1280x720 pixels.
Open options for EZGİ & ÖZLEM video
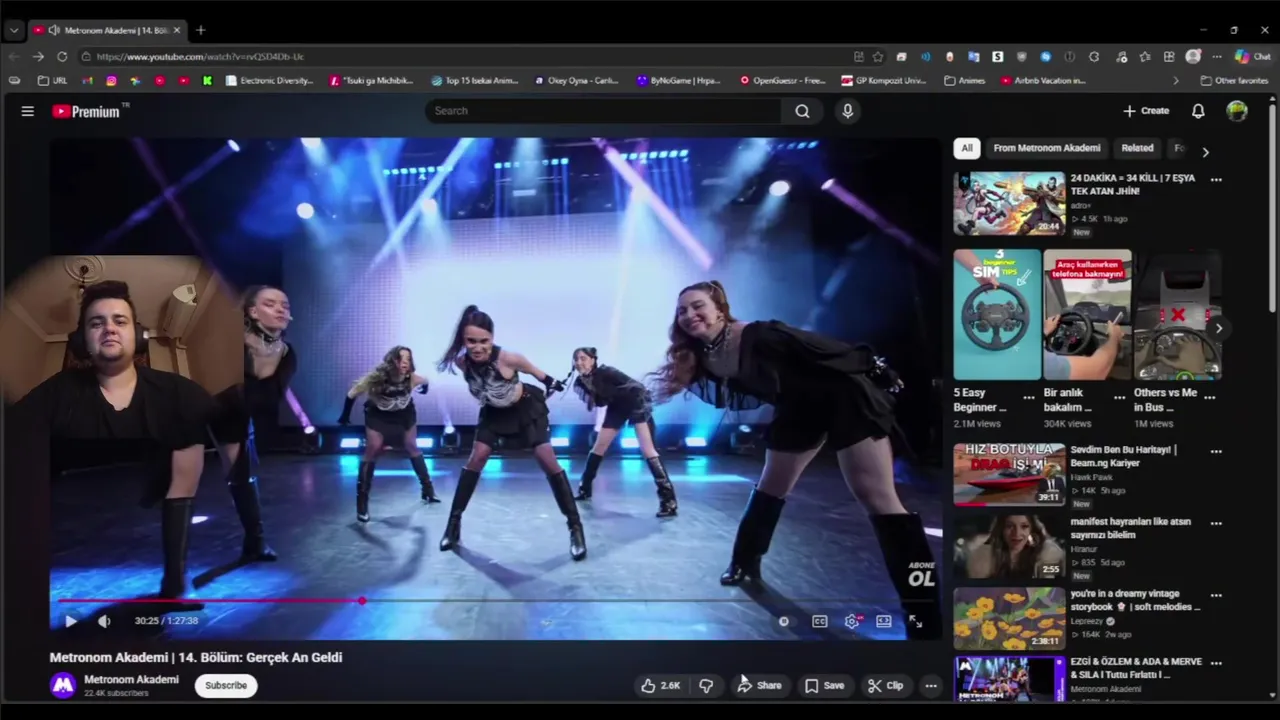[x=1216, y=664]
